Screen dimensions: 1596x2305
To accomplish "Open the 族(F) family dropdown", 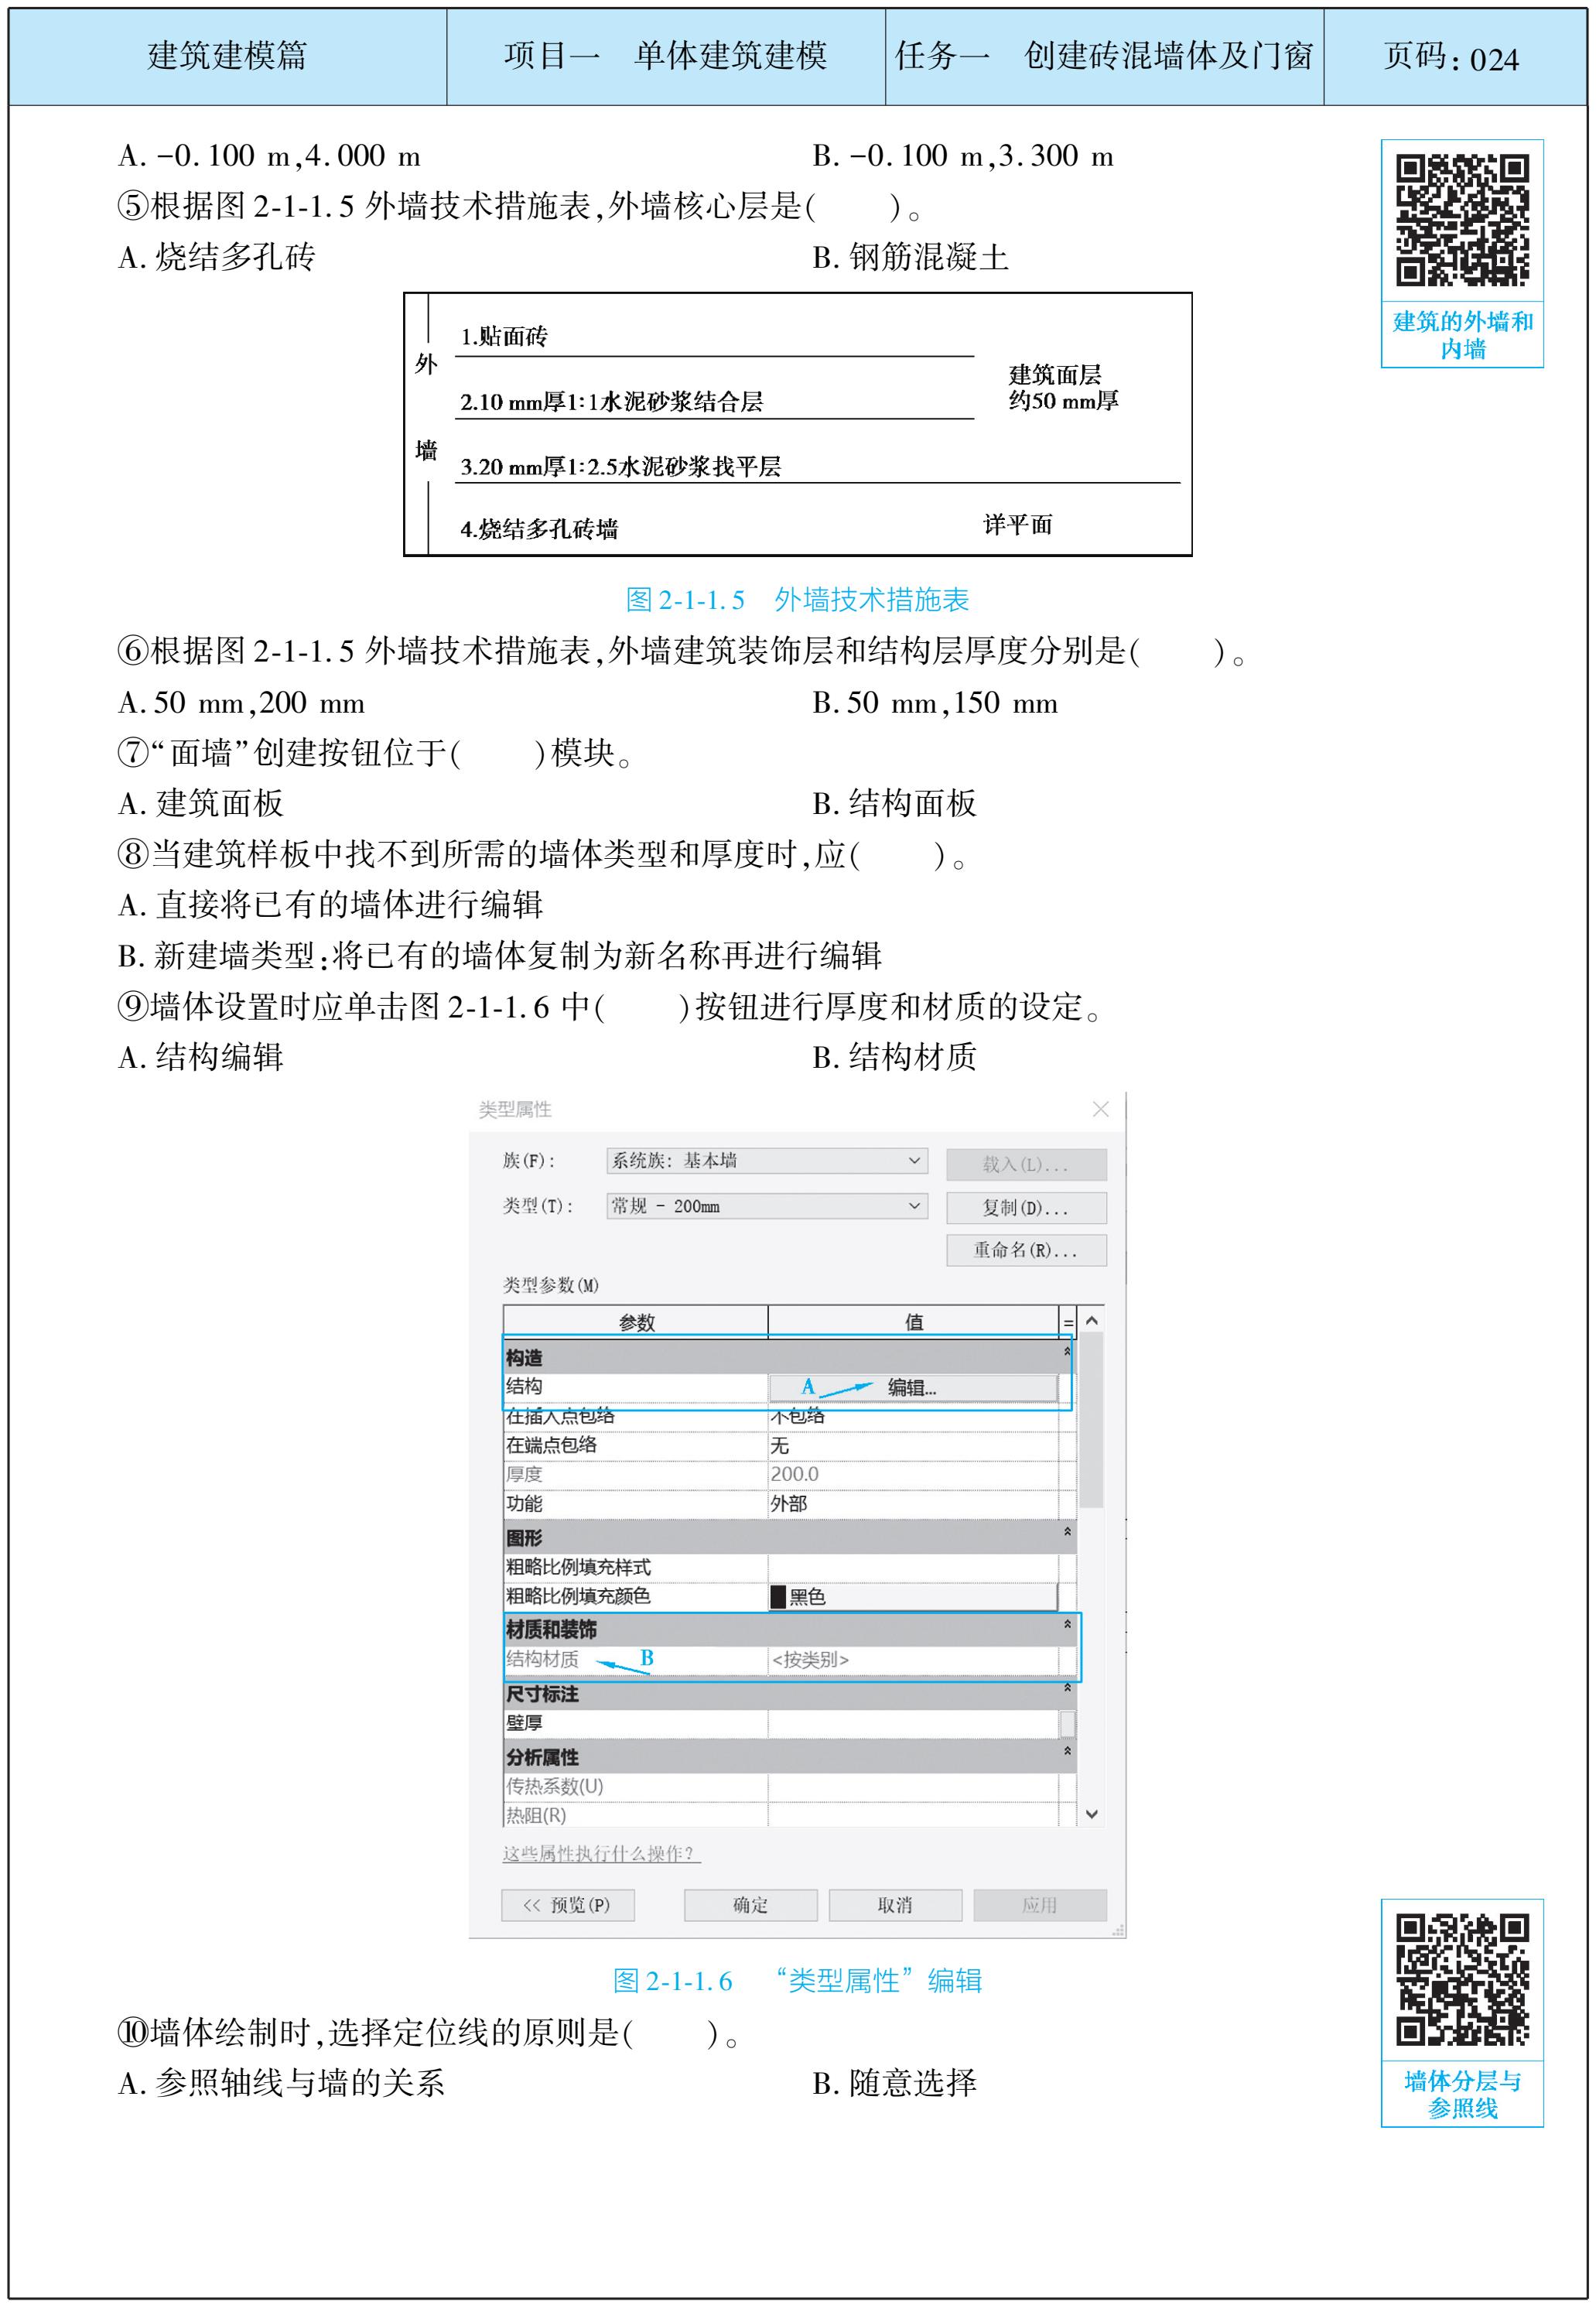I will [x=766, y=1161].
